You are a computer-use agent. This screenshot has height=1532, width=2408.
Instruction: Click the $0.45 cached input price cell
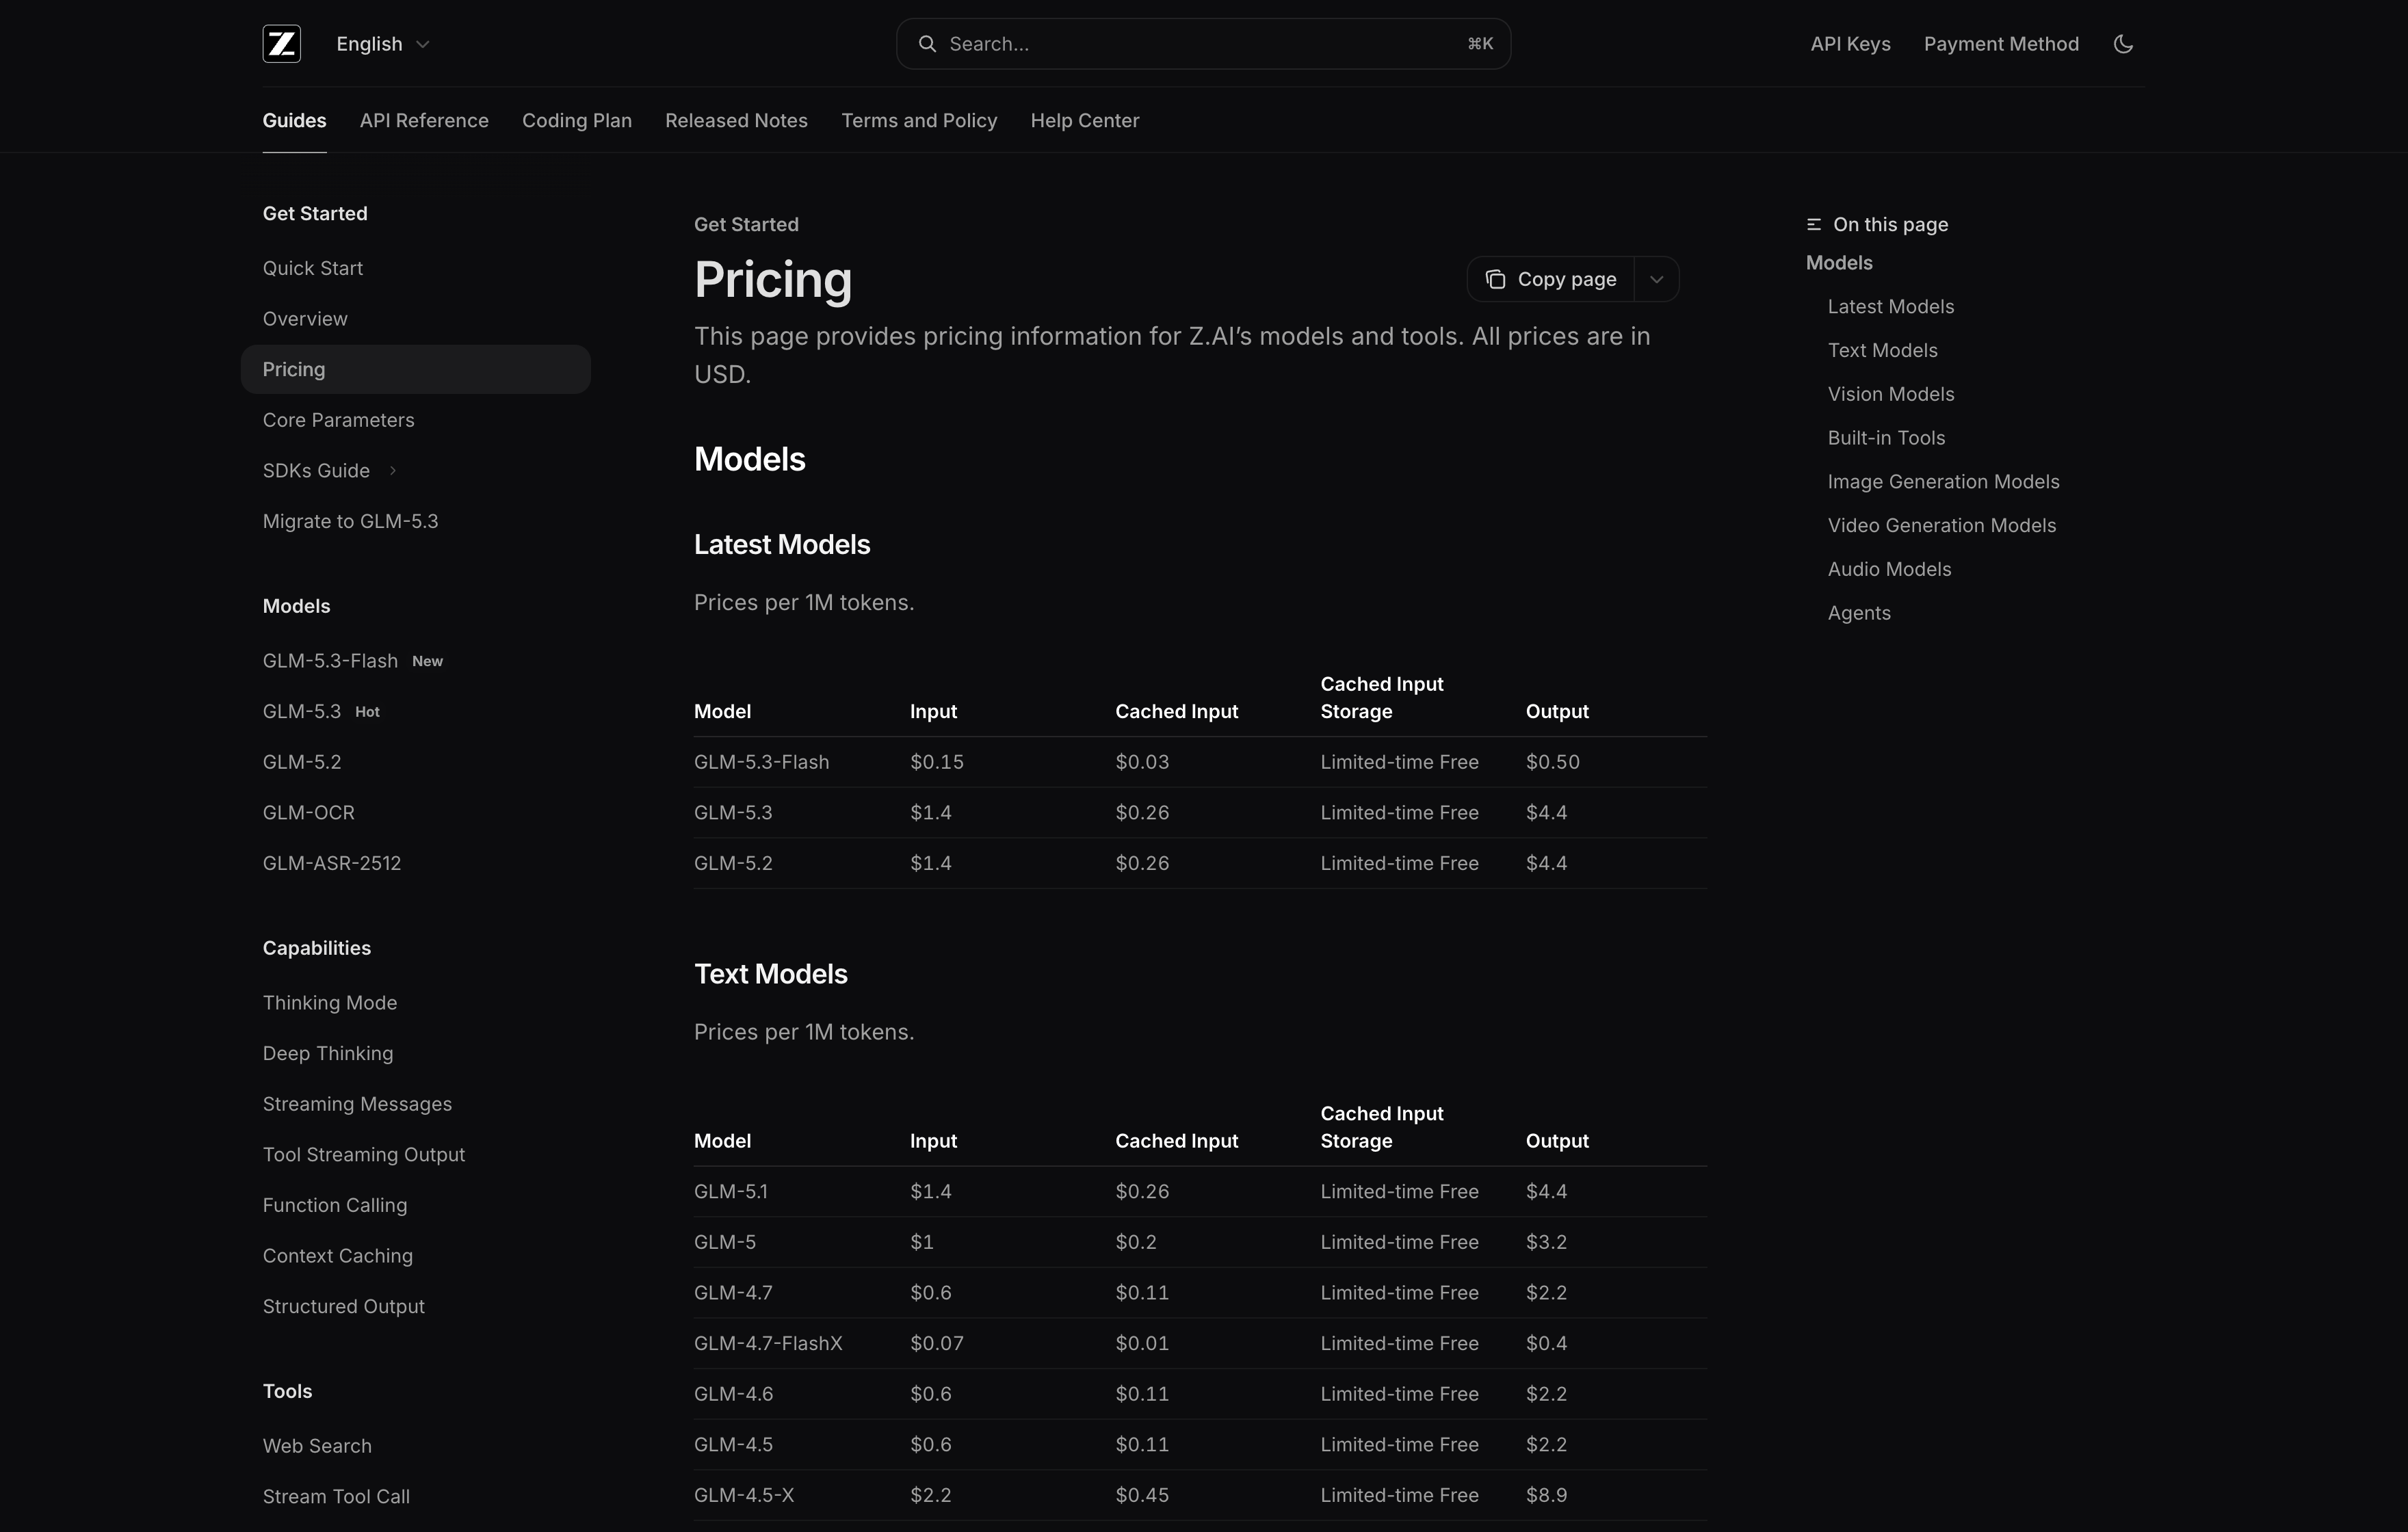pos(1142,1496)
